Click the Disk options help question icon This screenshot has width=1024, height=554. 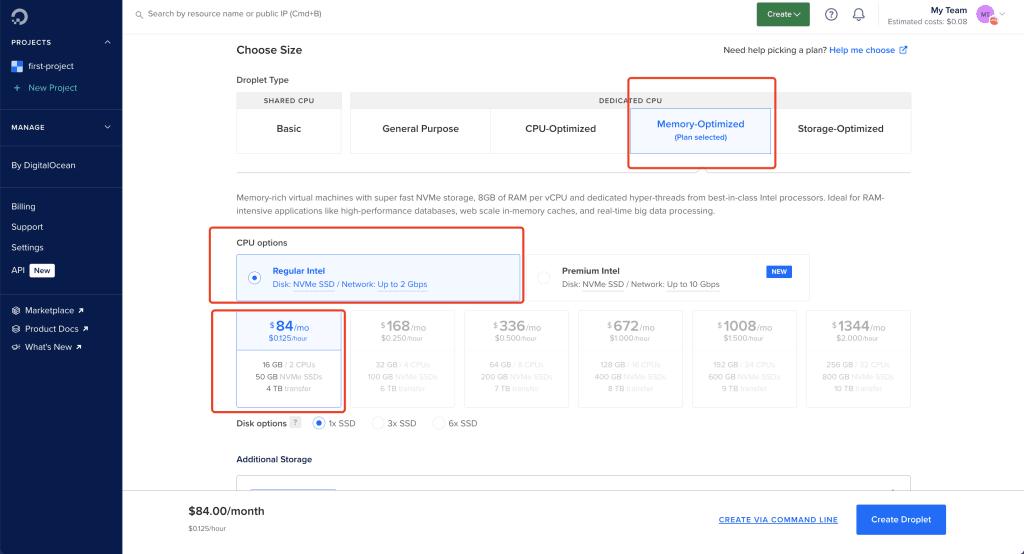point(295,423)
